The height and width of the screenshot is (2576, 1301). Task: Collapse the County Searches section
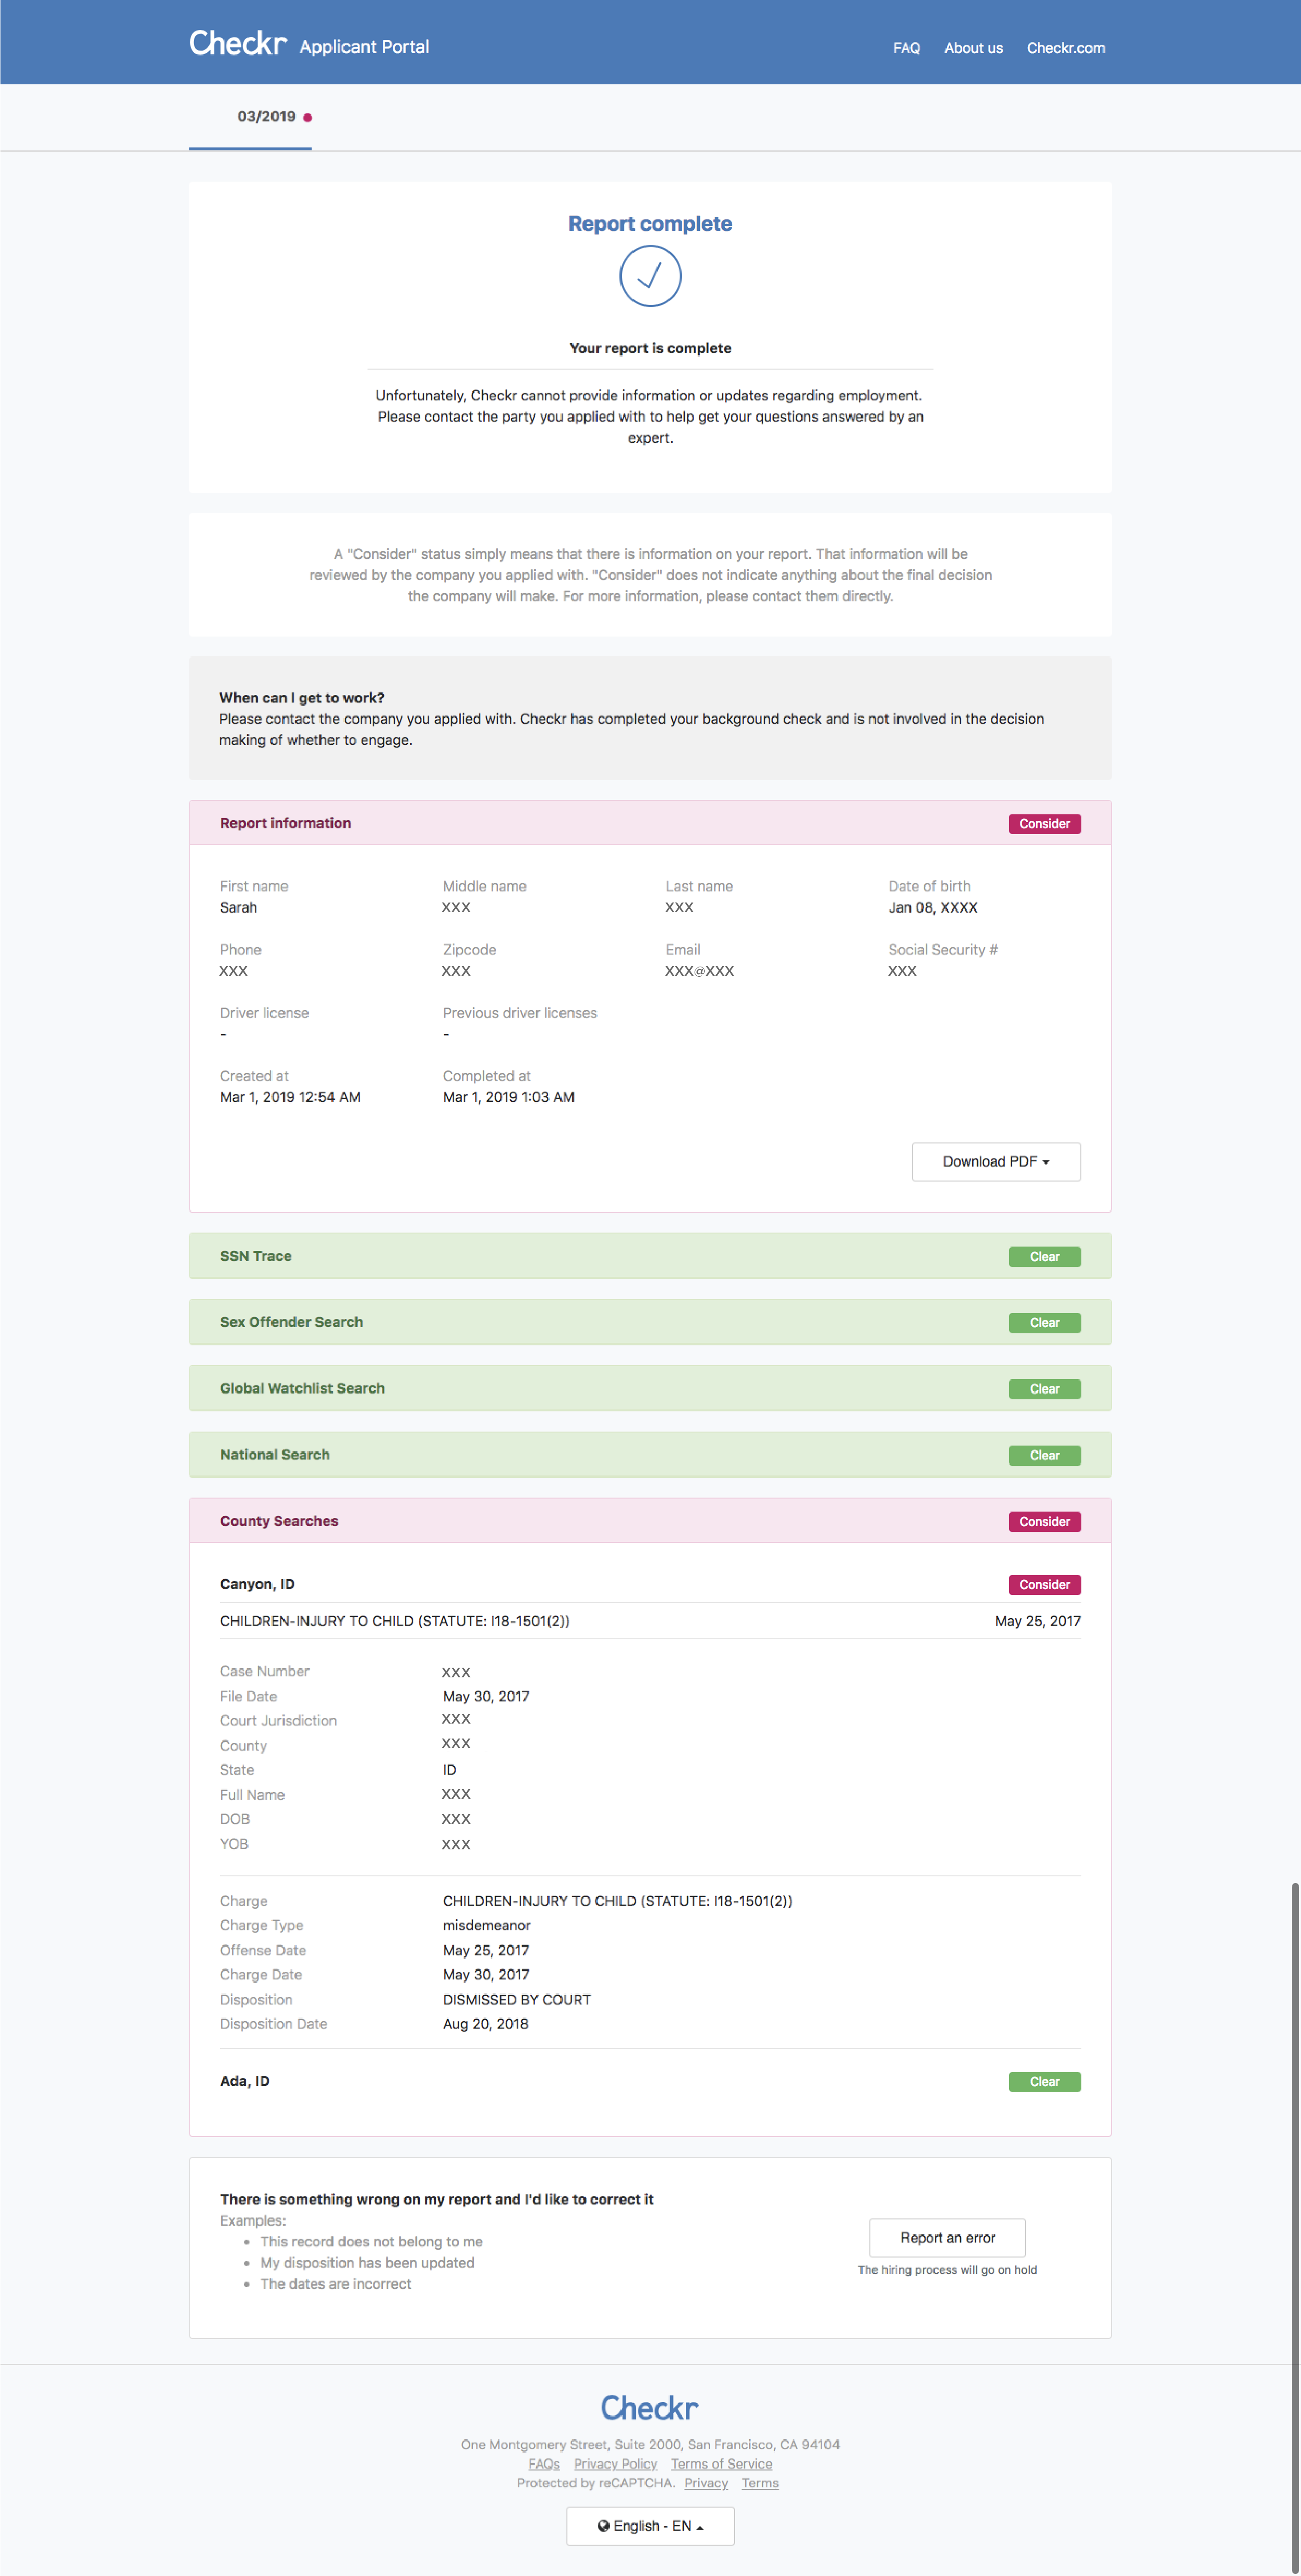(x=279, y=1521)
